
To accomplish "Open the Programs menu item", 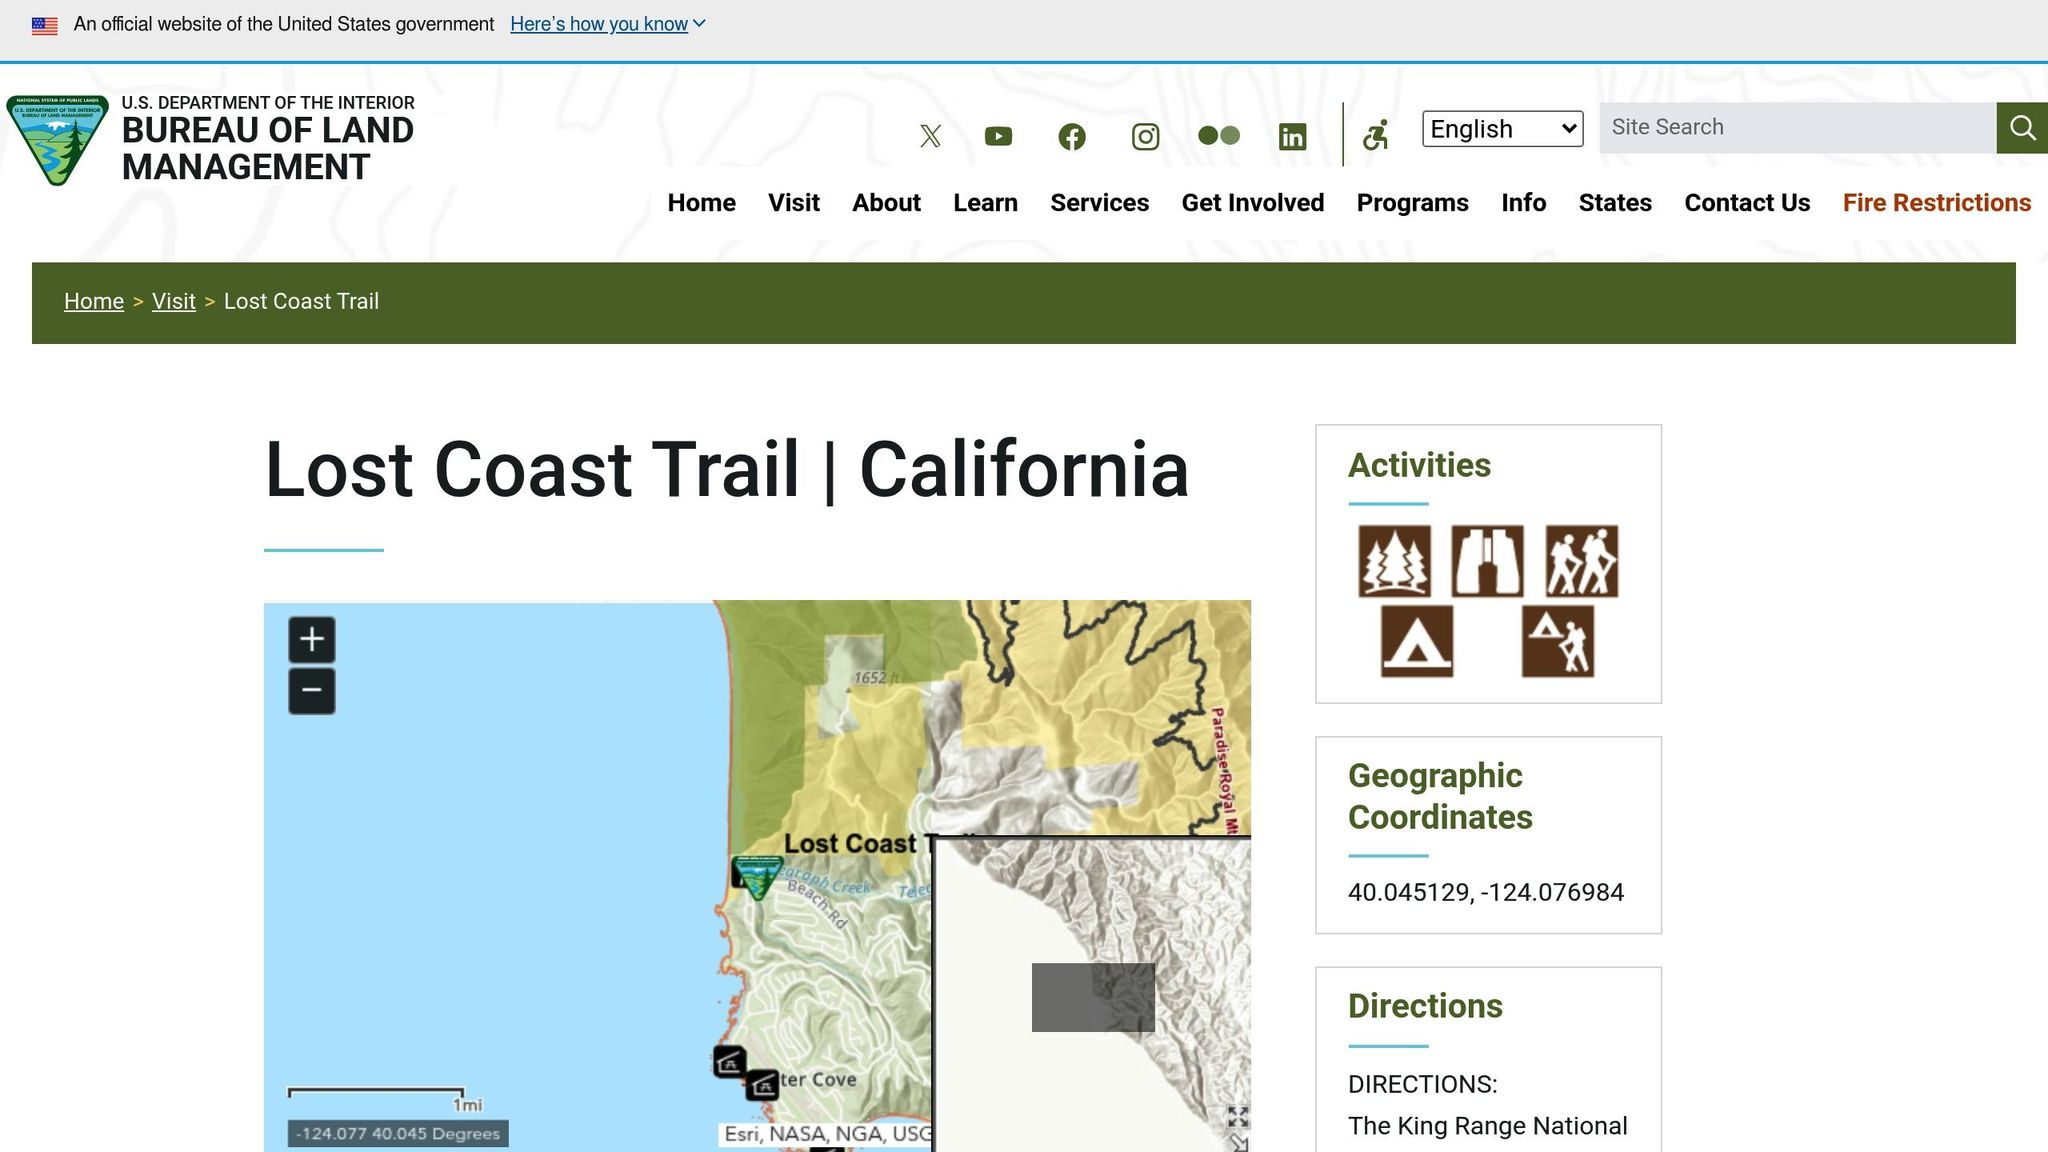I will [1413, 203].
